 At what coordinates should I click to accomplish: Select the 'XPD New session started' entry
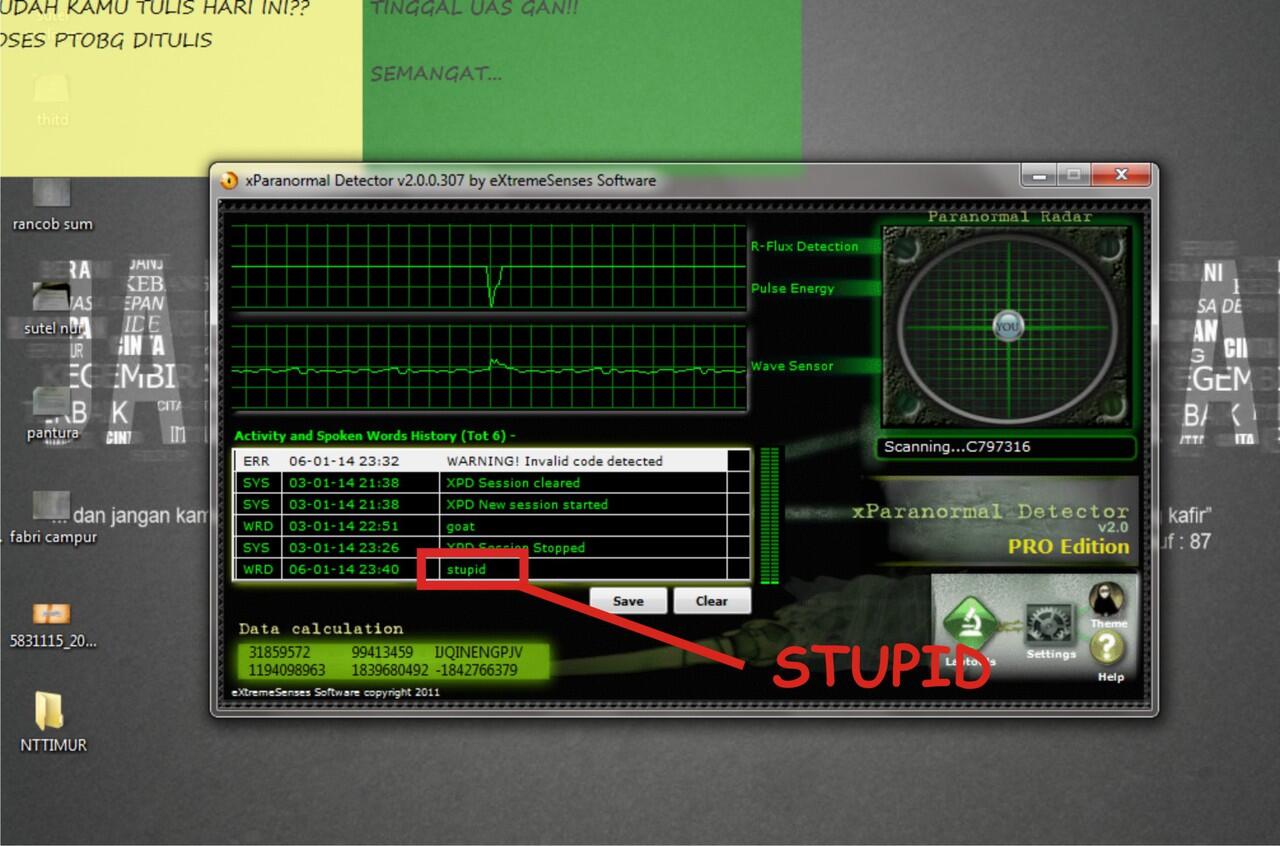click(x=491, y=504)
